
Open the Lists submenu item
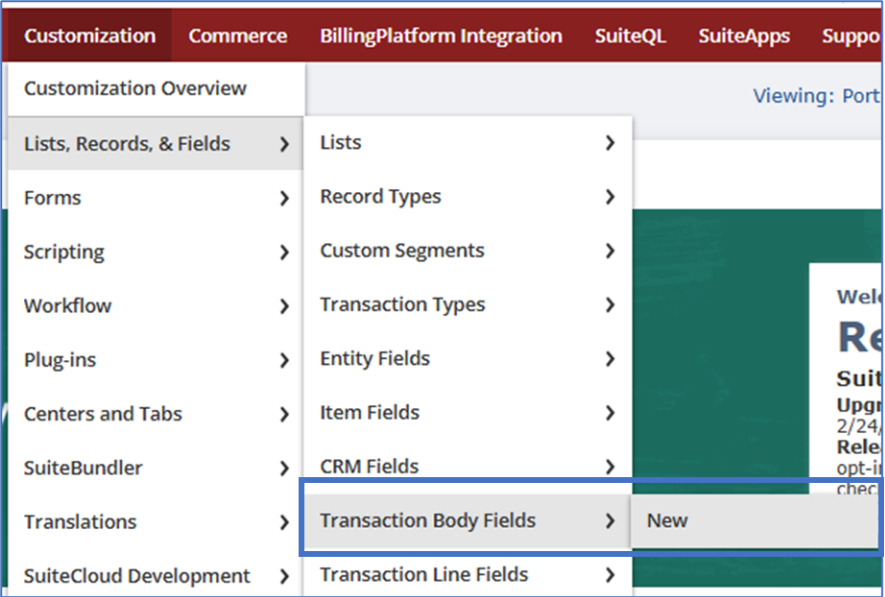click(x=341, y=142)
